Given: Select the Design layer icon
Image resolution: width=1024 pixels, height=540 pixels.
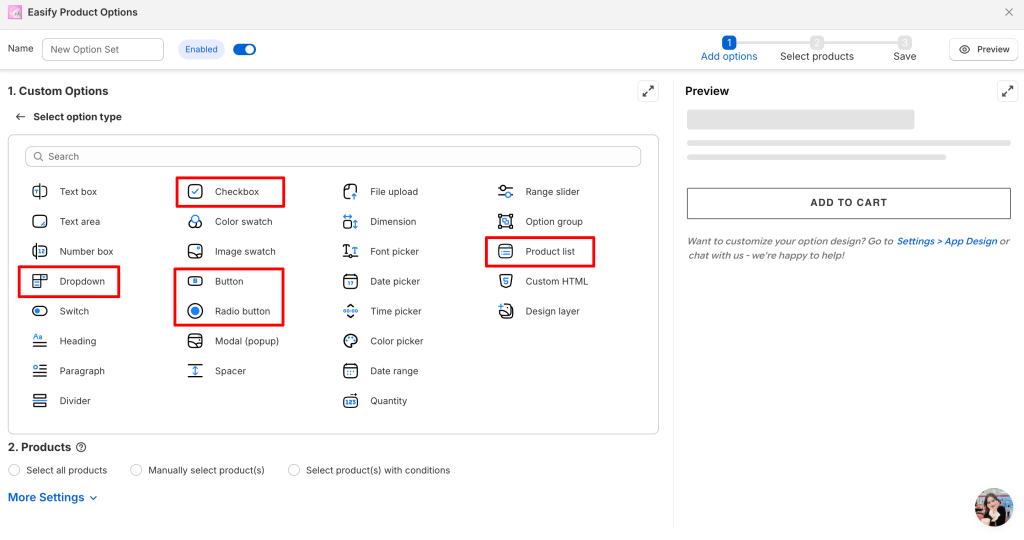Looking at the screenshot, I should click(x=505, y=312).
